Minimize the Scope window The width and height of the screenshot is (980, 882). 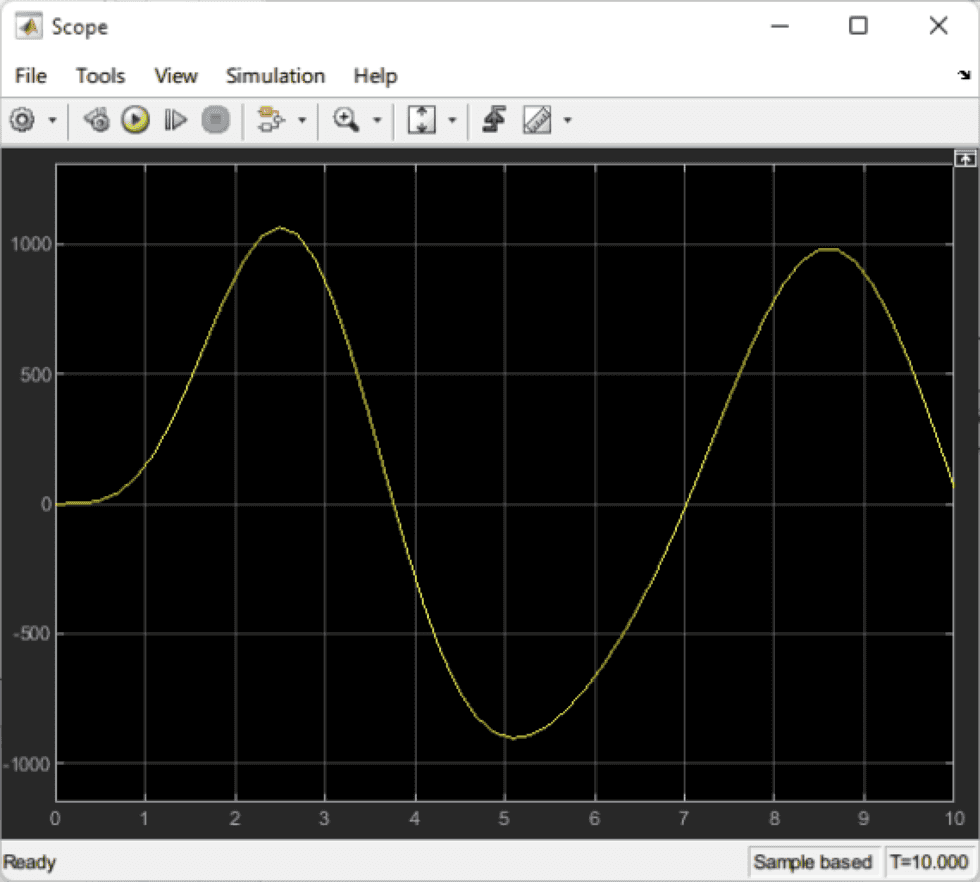(779, 26)
